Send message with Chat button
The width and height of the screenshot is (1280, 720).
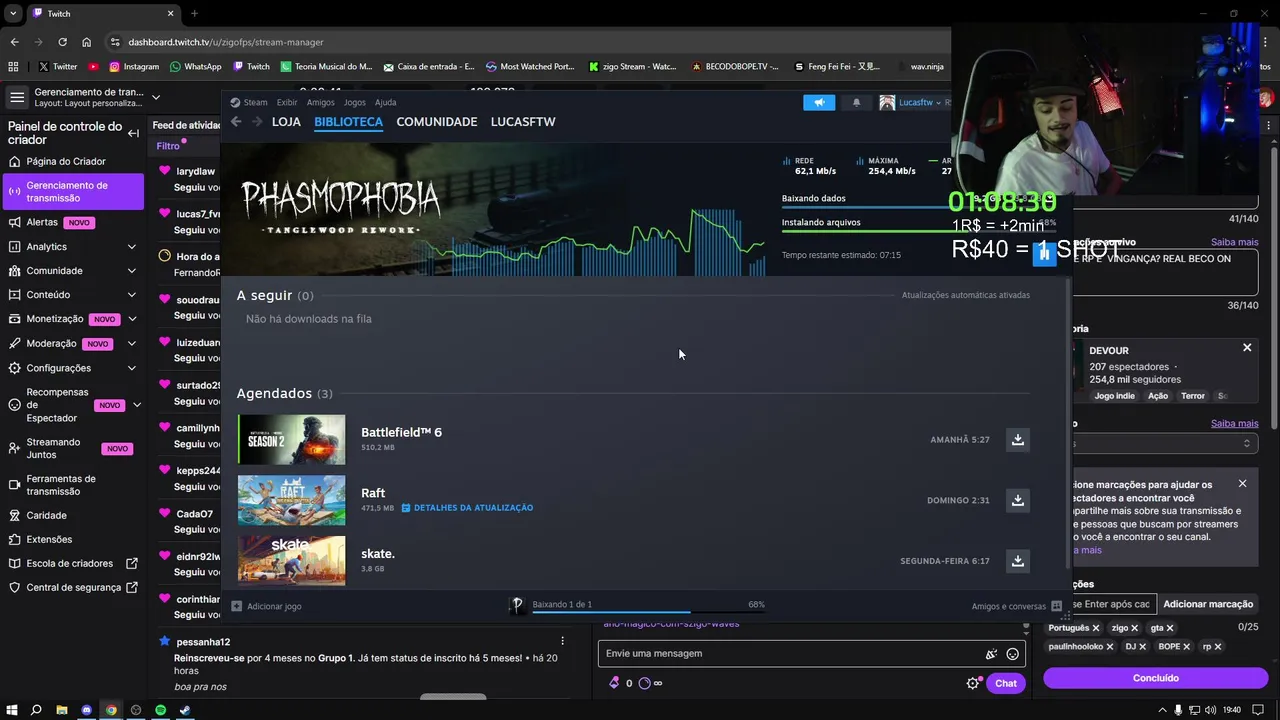(1006, 684)
